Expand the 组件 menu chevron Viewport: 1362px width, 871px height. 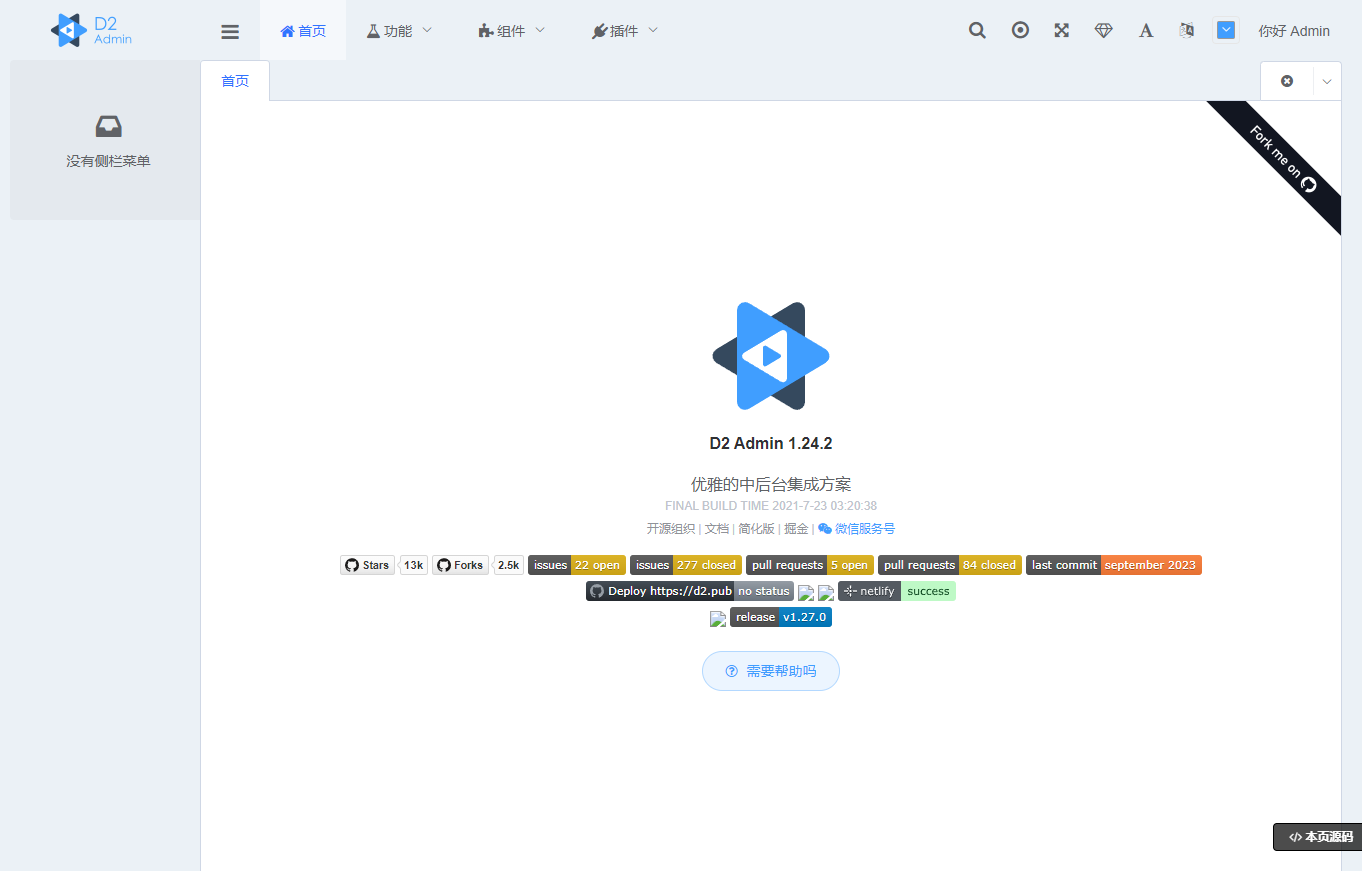point(540,30)
